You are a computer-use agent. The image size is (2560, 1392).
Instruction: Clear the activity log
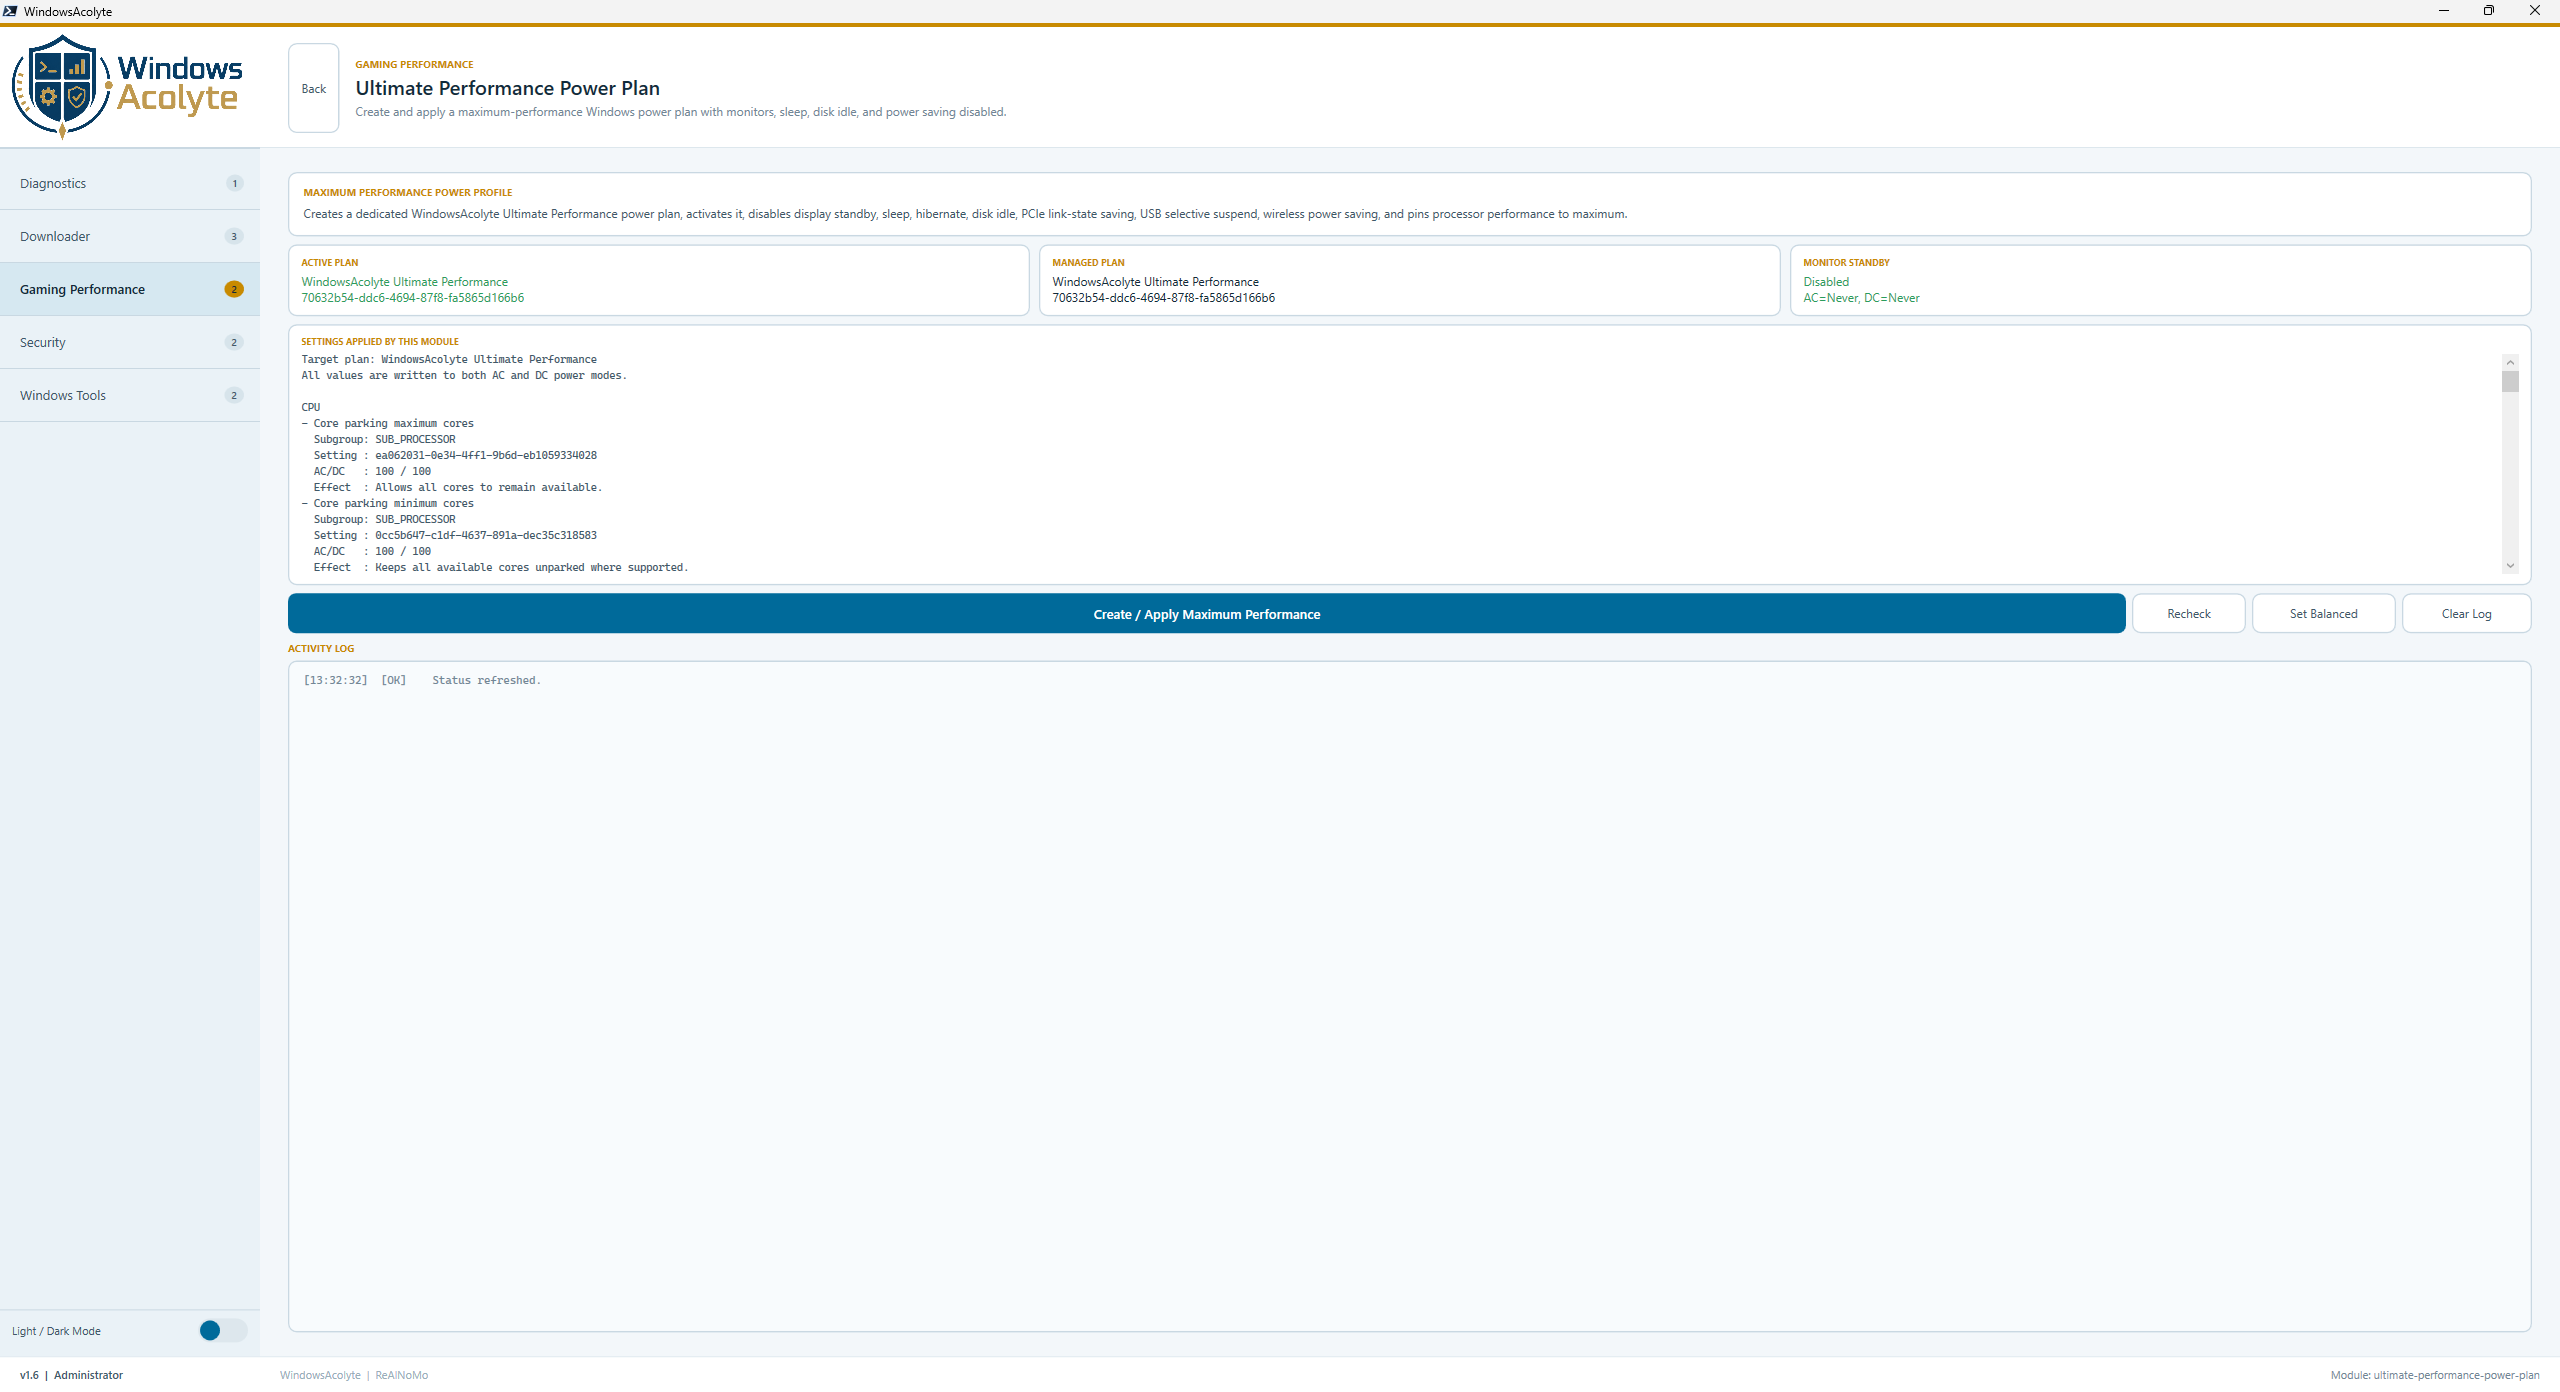point(2466,614)
